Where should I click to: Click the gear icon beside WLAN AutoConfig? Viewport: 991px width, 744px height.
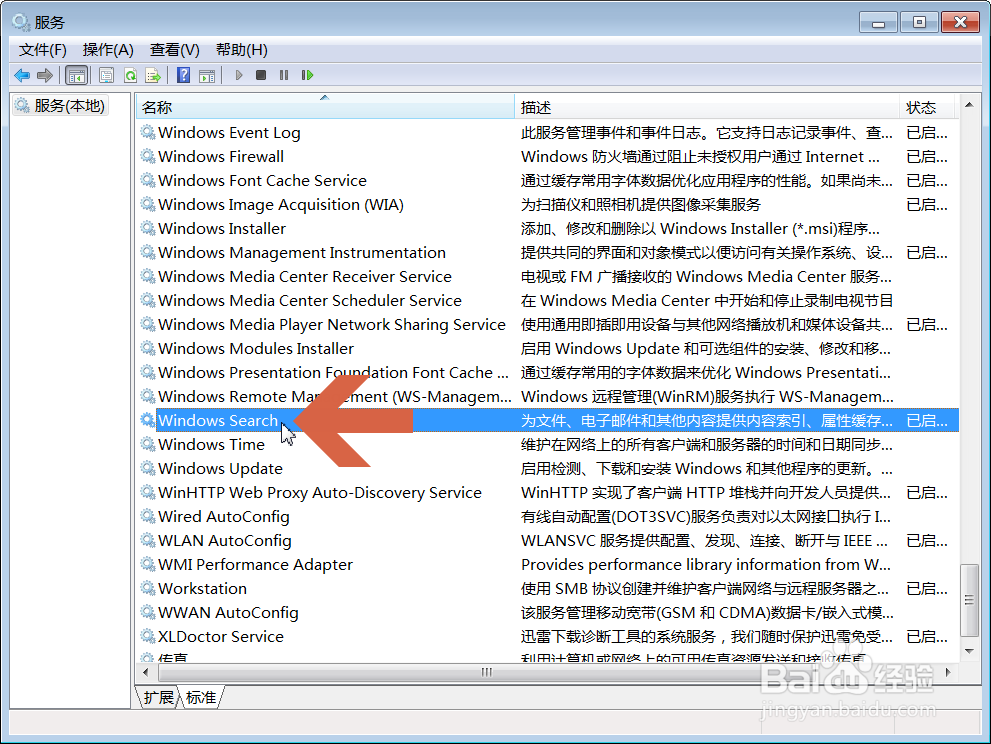tap(148, 540)
